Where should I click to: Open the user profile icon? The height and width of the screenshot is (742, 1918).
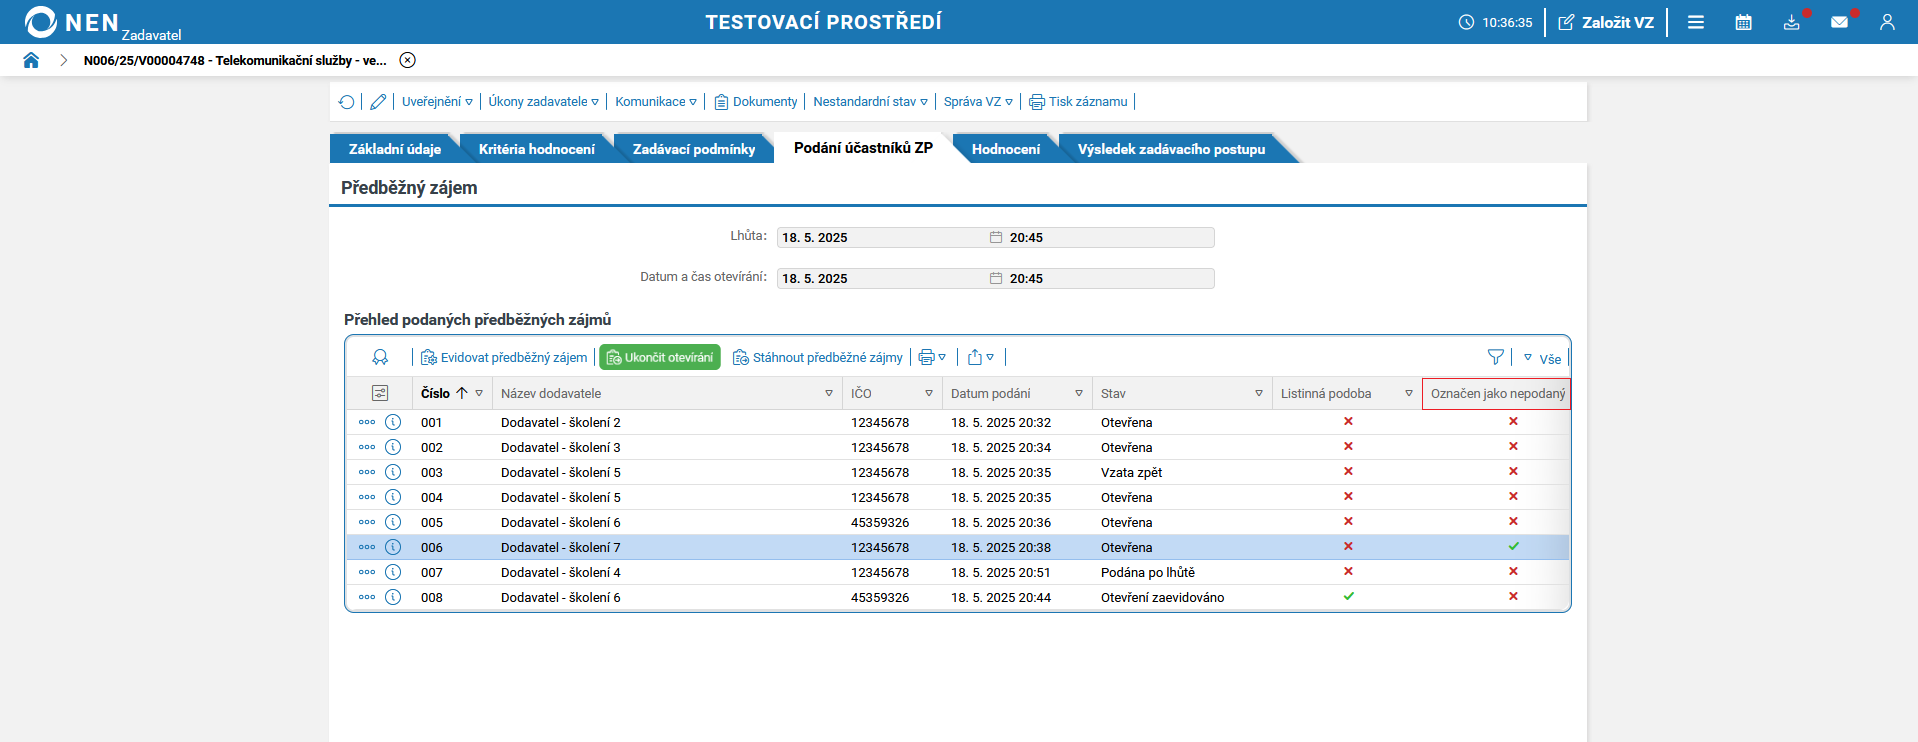point(1887,22)
